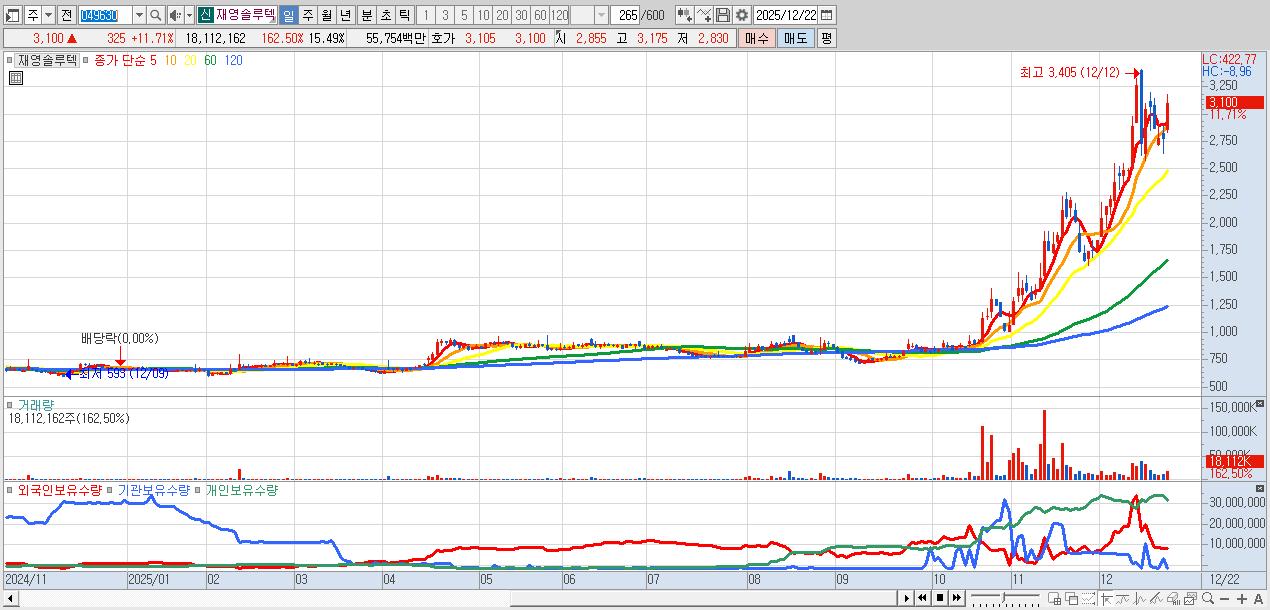Zoom out with the minus icon
1270x610 pixels.
point(1224,598)
